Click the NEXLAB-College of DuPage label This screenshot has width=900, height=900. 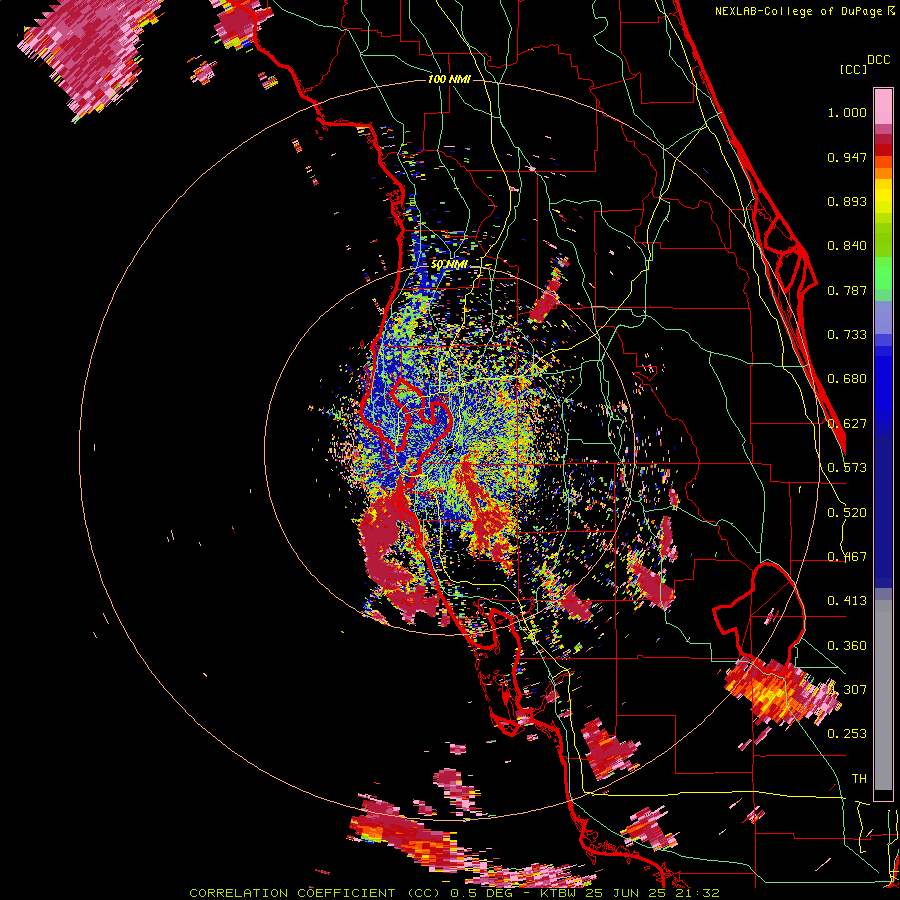[798, 11]
